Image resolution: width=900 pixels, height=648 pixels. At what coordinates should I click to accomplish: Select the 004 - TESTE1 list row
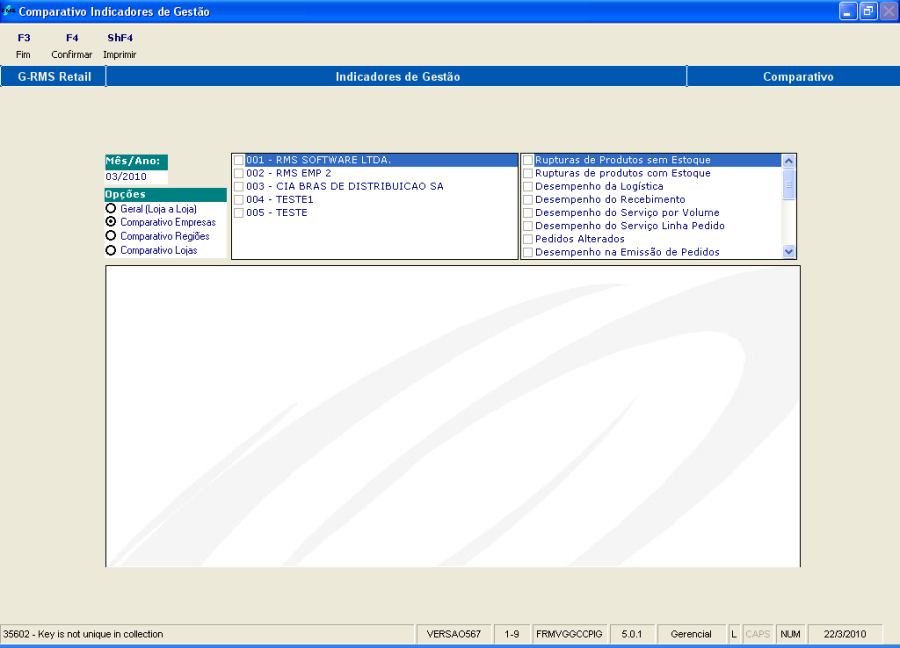375,200
